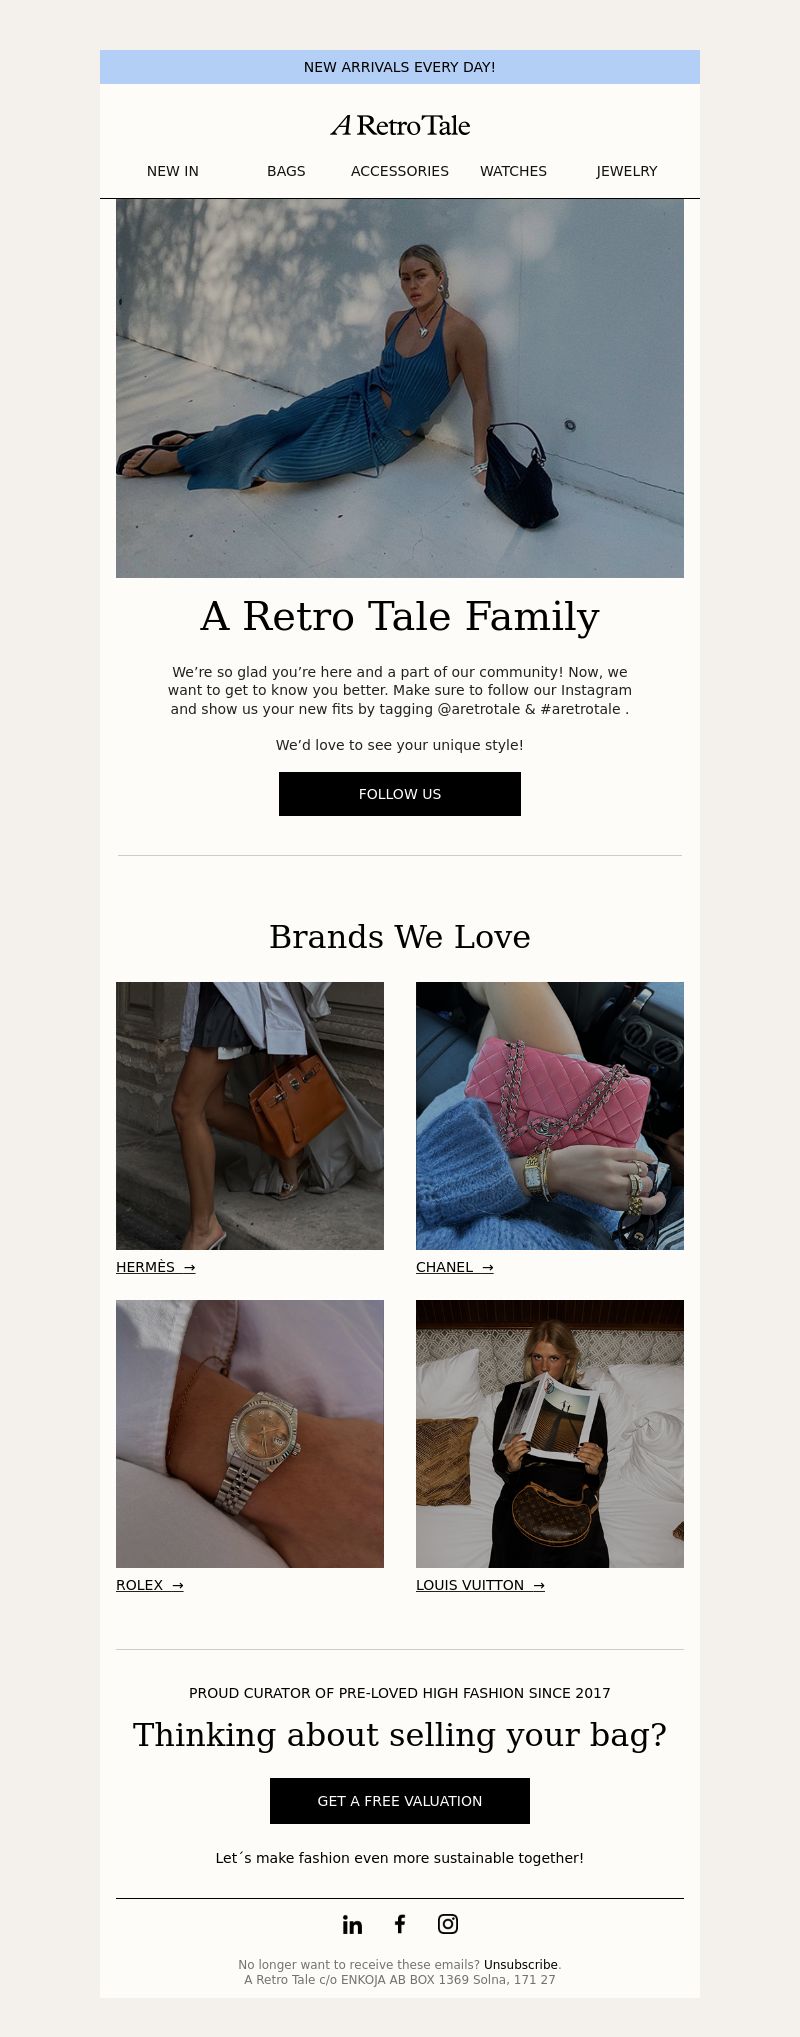The height and width of the screenshot is (2037, 800).
Task: Follow the CHANEL arrow link
Action: [455, 1267]
